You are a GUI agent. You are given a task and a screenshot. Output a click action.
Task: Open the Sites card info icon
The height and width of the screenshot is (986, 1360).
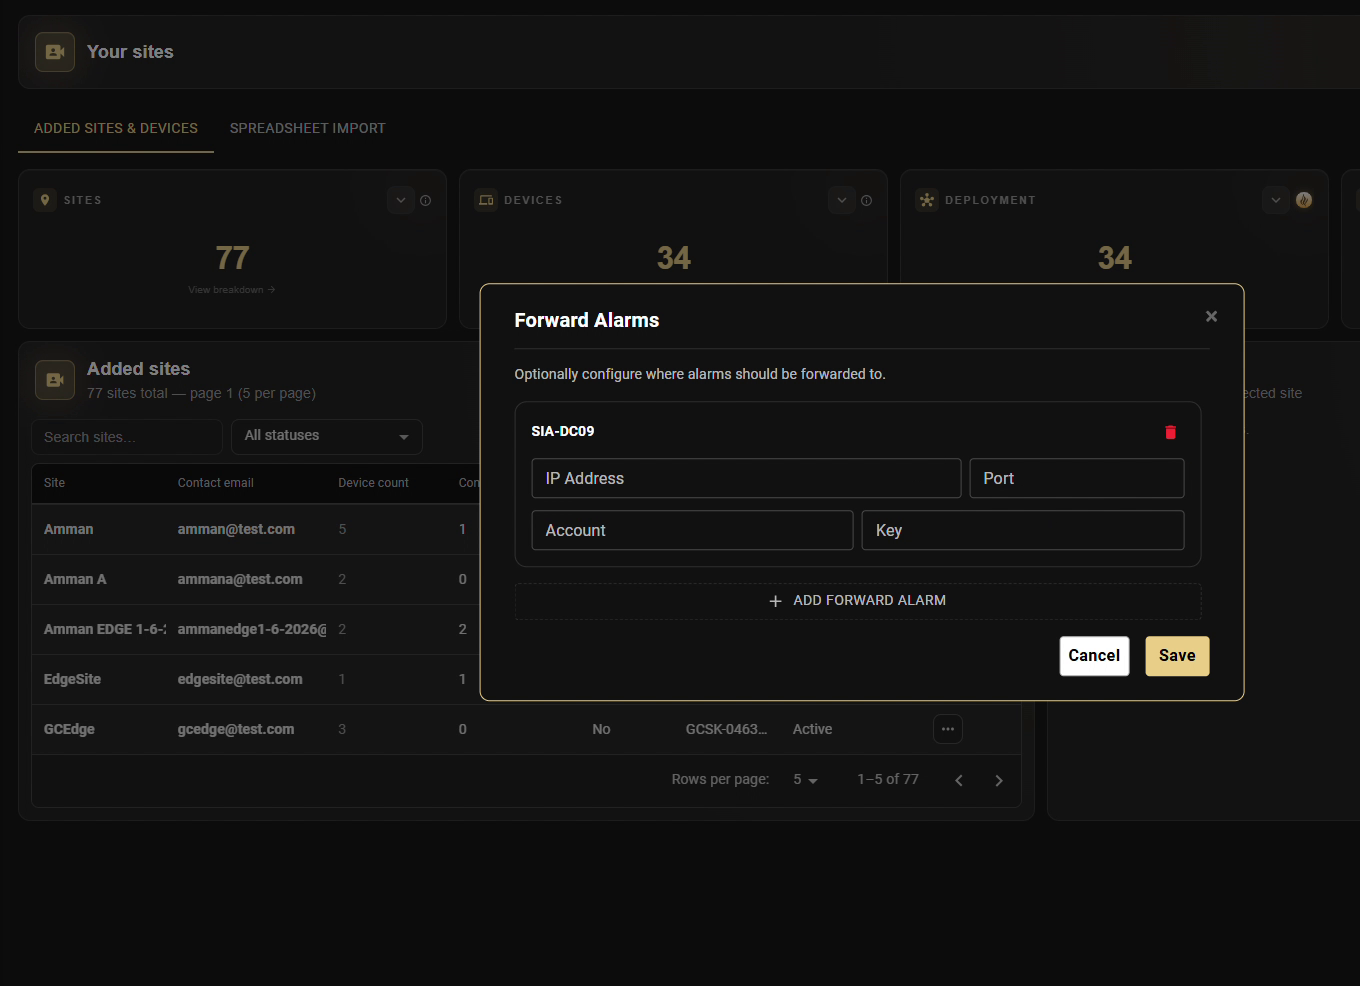coord(426,200)
